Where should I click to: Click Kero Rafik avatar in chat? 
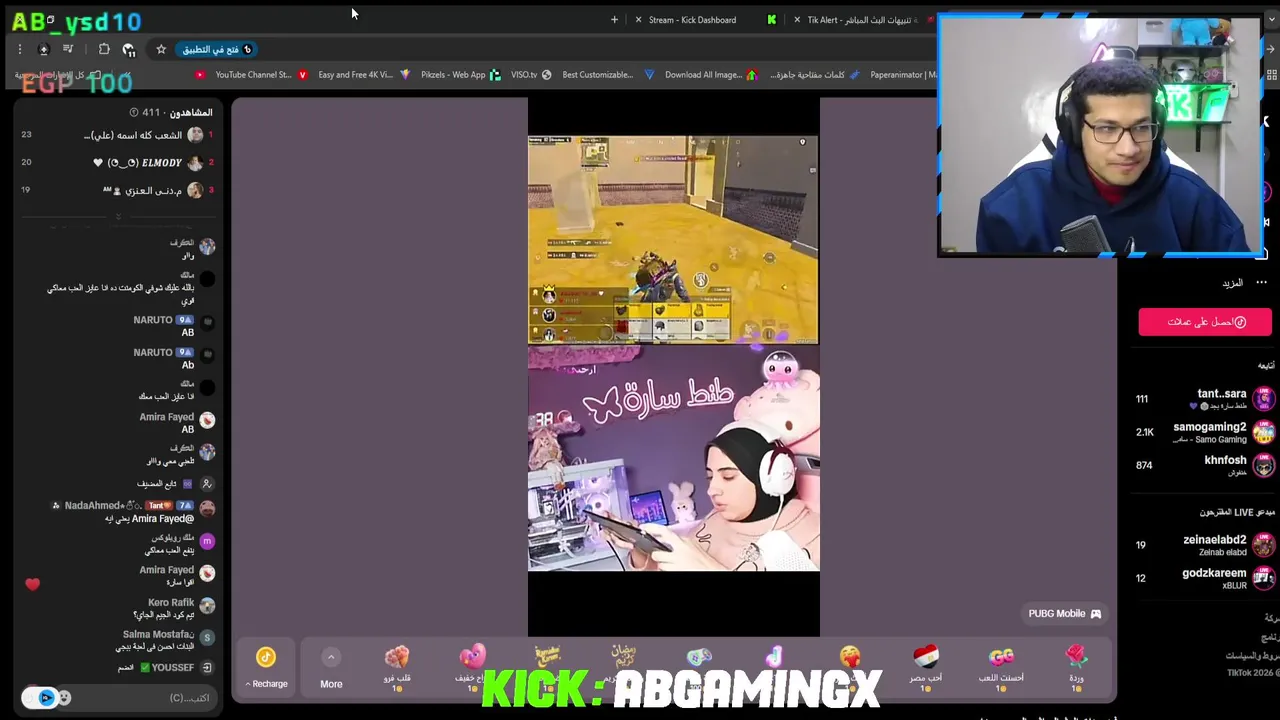tap(207, 606)
